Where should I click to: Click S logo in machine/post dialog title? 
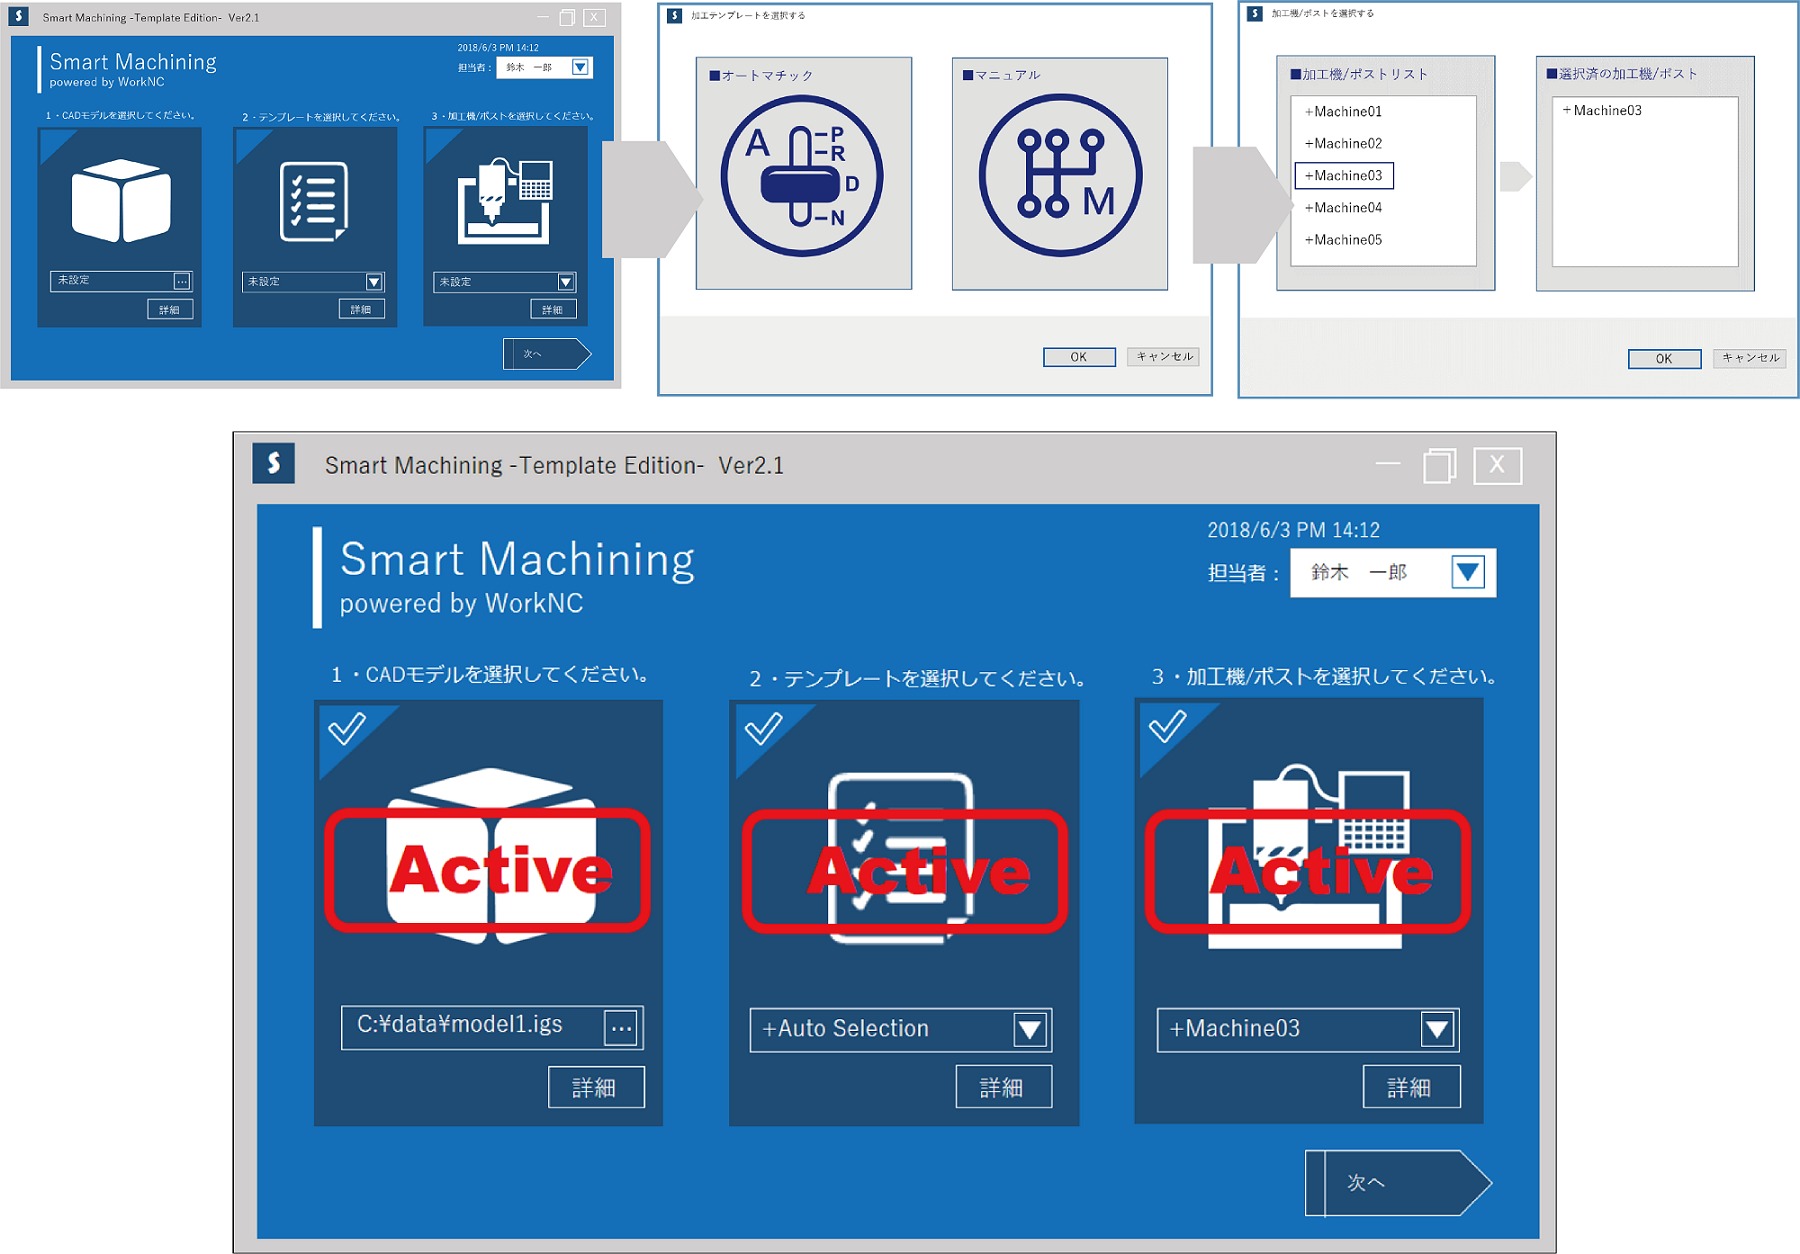[1255, 13]
